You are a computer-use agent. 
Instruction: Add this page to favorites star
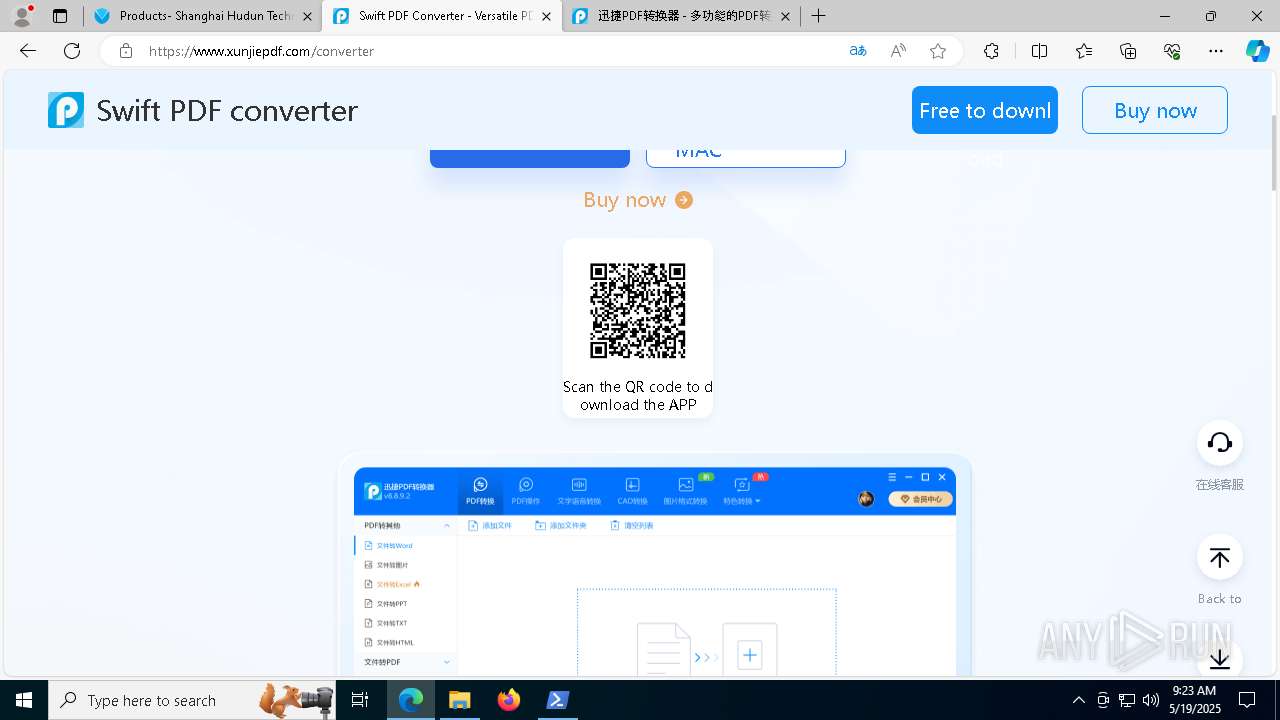(x=938, y=51)
